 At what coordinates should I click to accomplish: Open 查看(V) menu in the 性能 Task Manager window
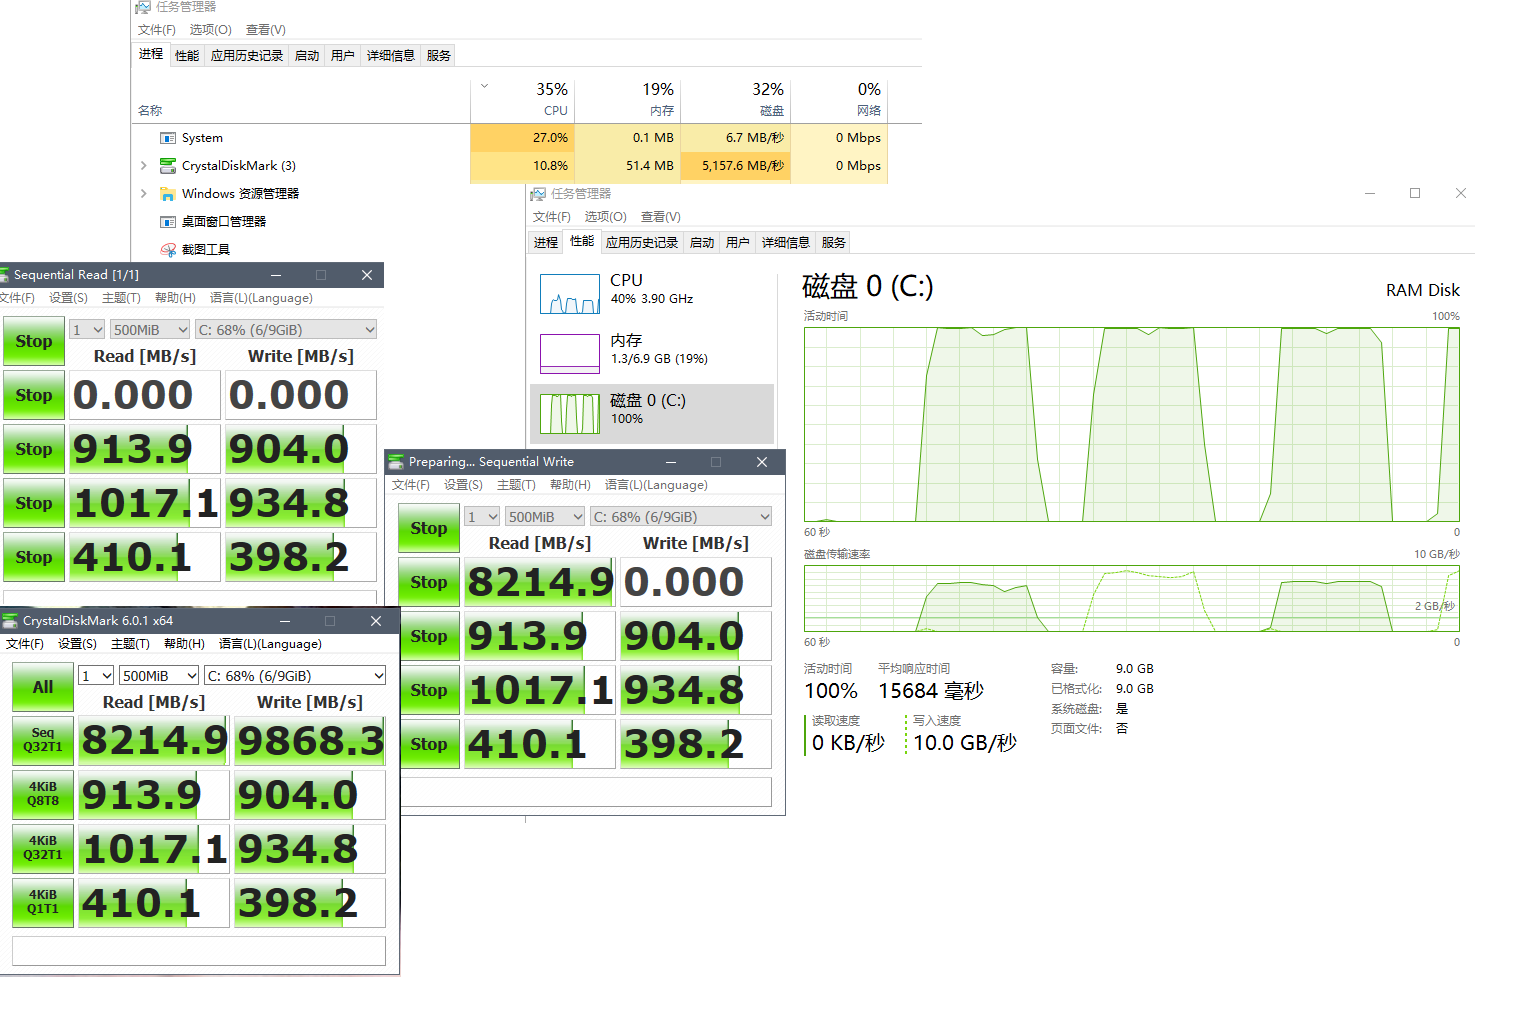pos(660,217)
